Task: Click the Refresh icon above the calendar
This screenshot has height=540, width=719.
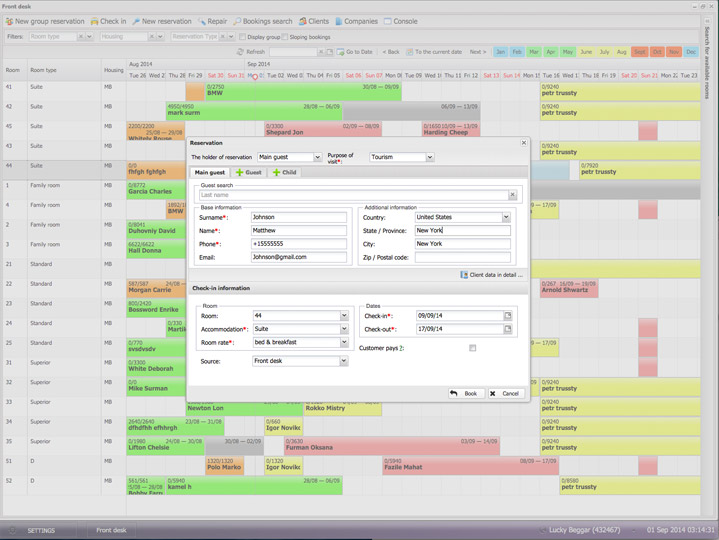Action: tap(240, 52)
